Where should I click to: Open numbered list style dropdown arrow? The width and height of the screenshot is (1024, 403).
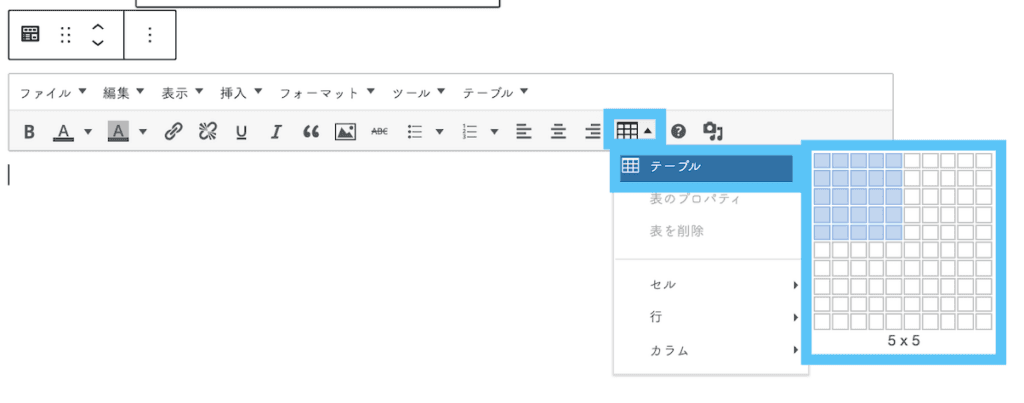pos(494,132)
